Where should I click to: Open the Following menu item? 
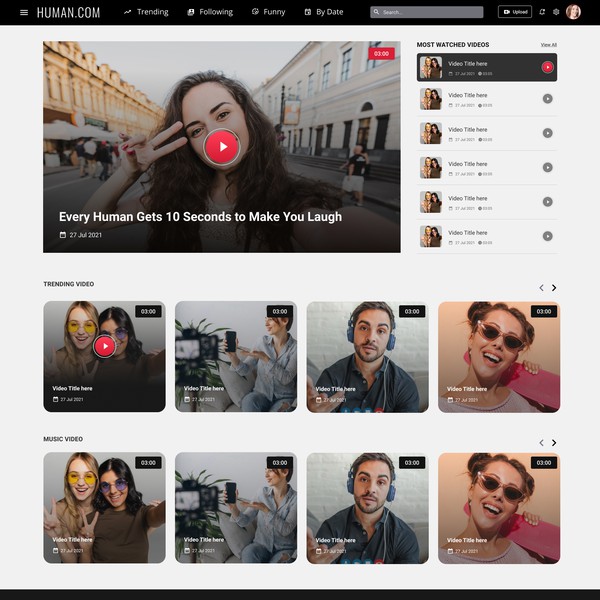[210, 12]
